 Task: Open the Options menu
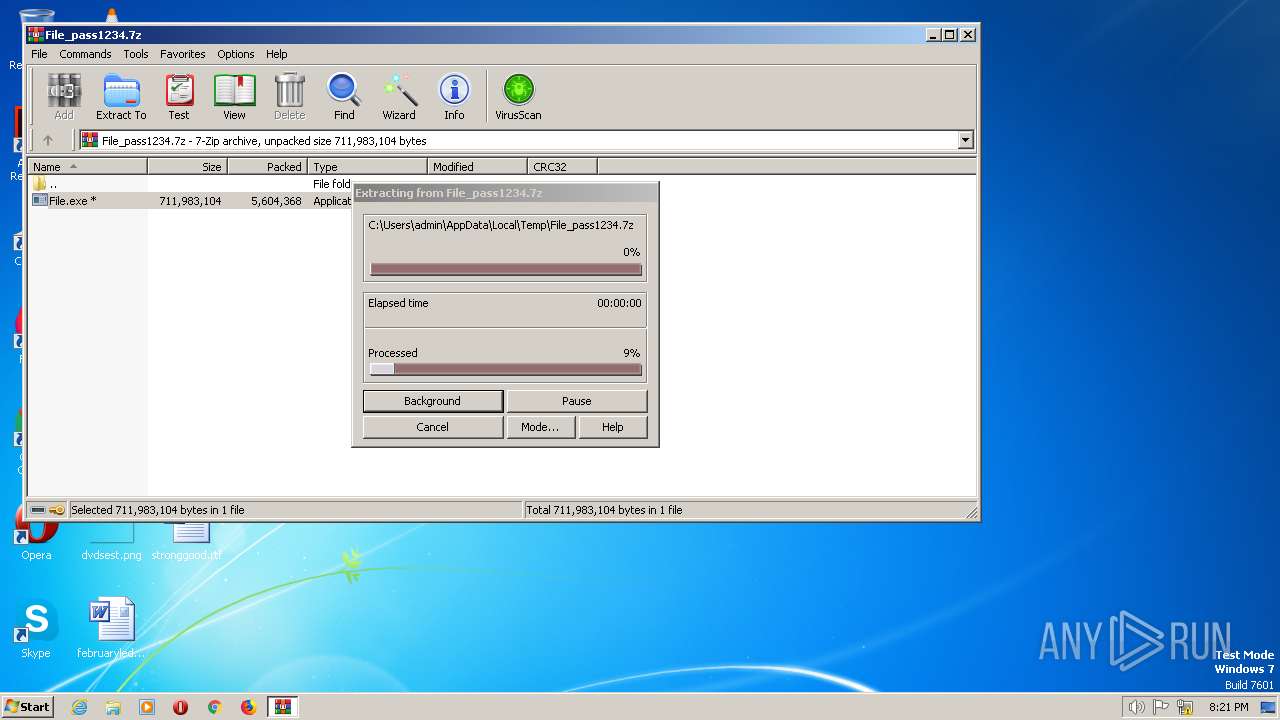236,54
